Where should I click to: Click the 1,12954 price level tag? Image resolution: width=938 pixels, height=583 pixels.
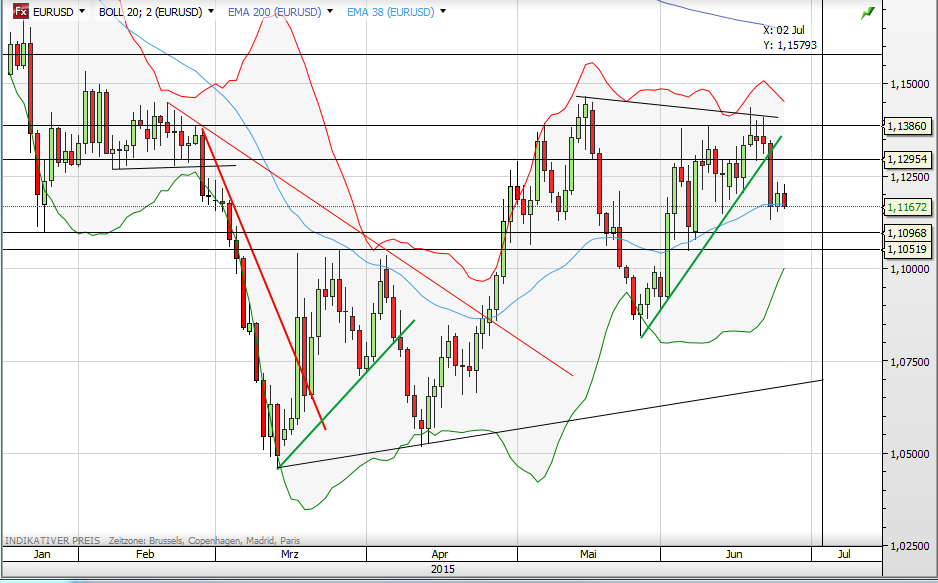click(x=907, y=159)
